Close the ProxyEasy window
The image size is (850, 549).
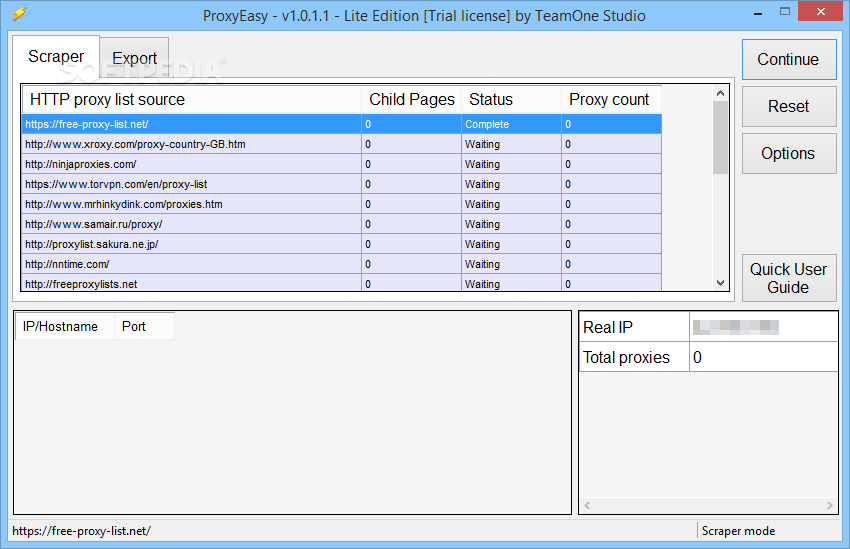pos(821,11)
